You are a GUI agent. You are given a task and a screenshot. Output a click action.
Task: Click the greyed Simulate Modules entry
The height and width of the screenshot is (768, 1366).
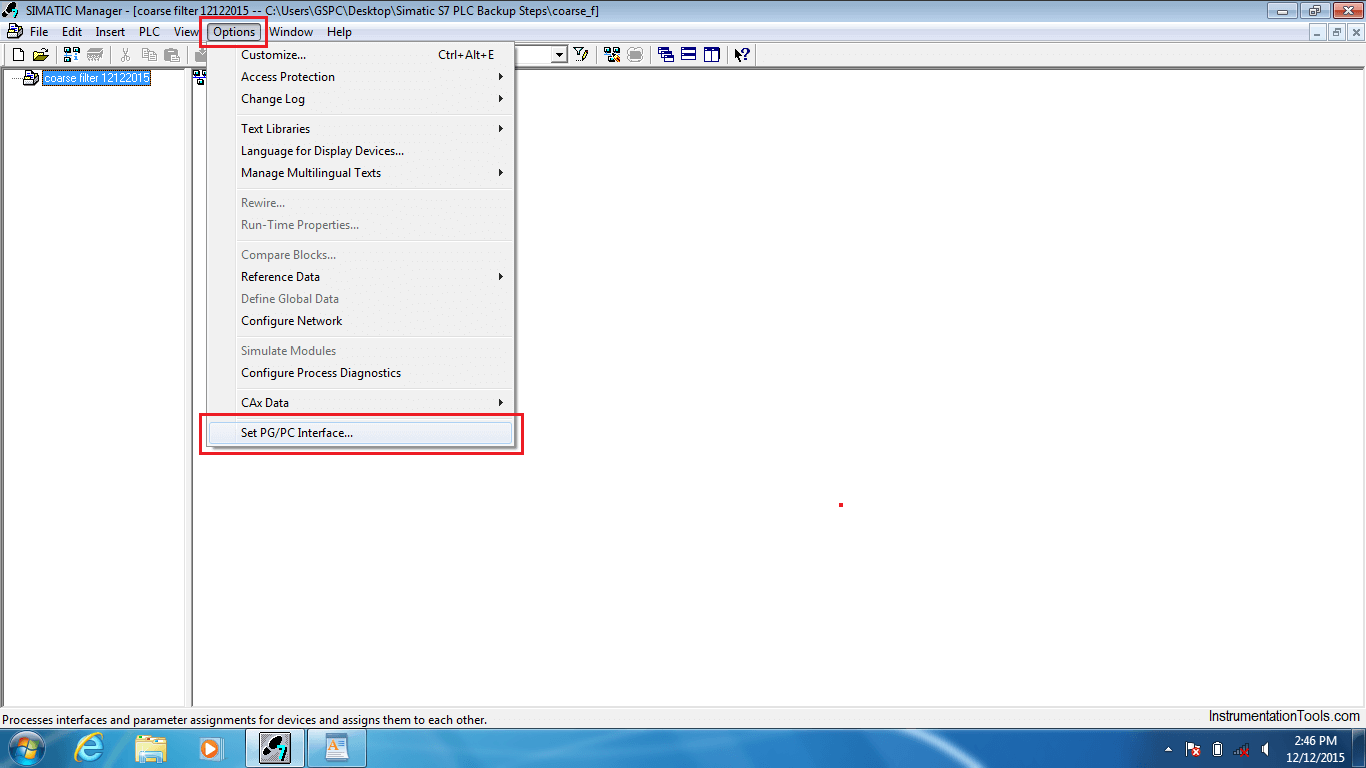point(360,351)
